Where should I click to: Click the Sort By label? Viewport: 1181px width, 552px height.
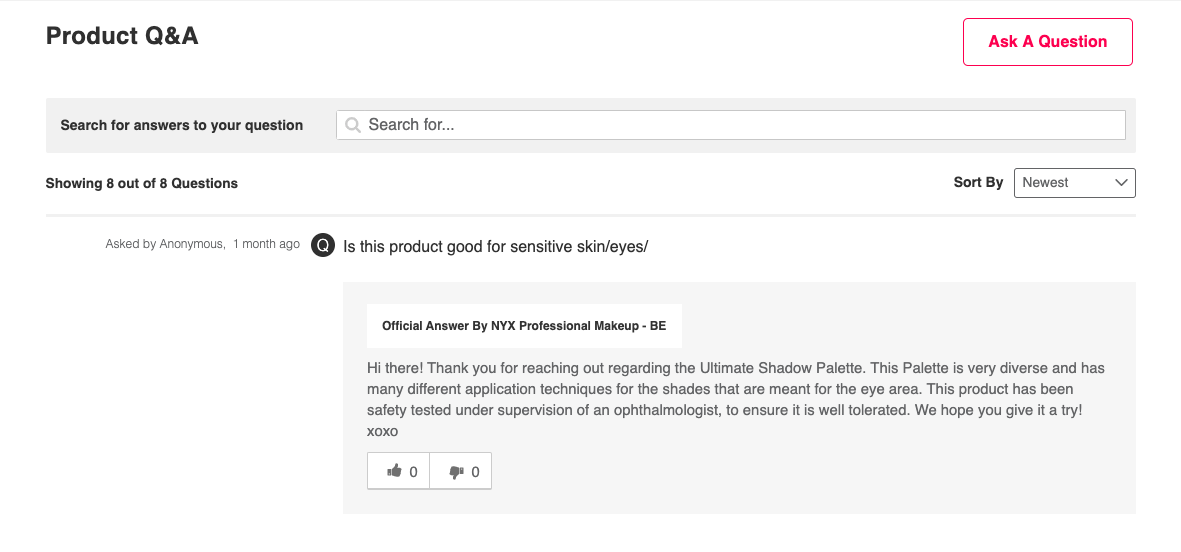tap(978, 183)
